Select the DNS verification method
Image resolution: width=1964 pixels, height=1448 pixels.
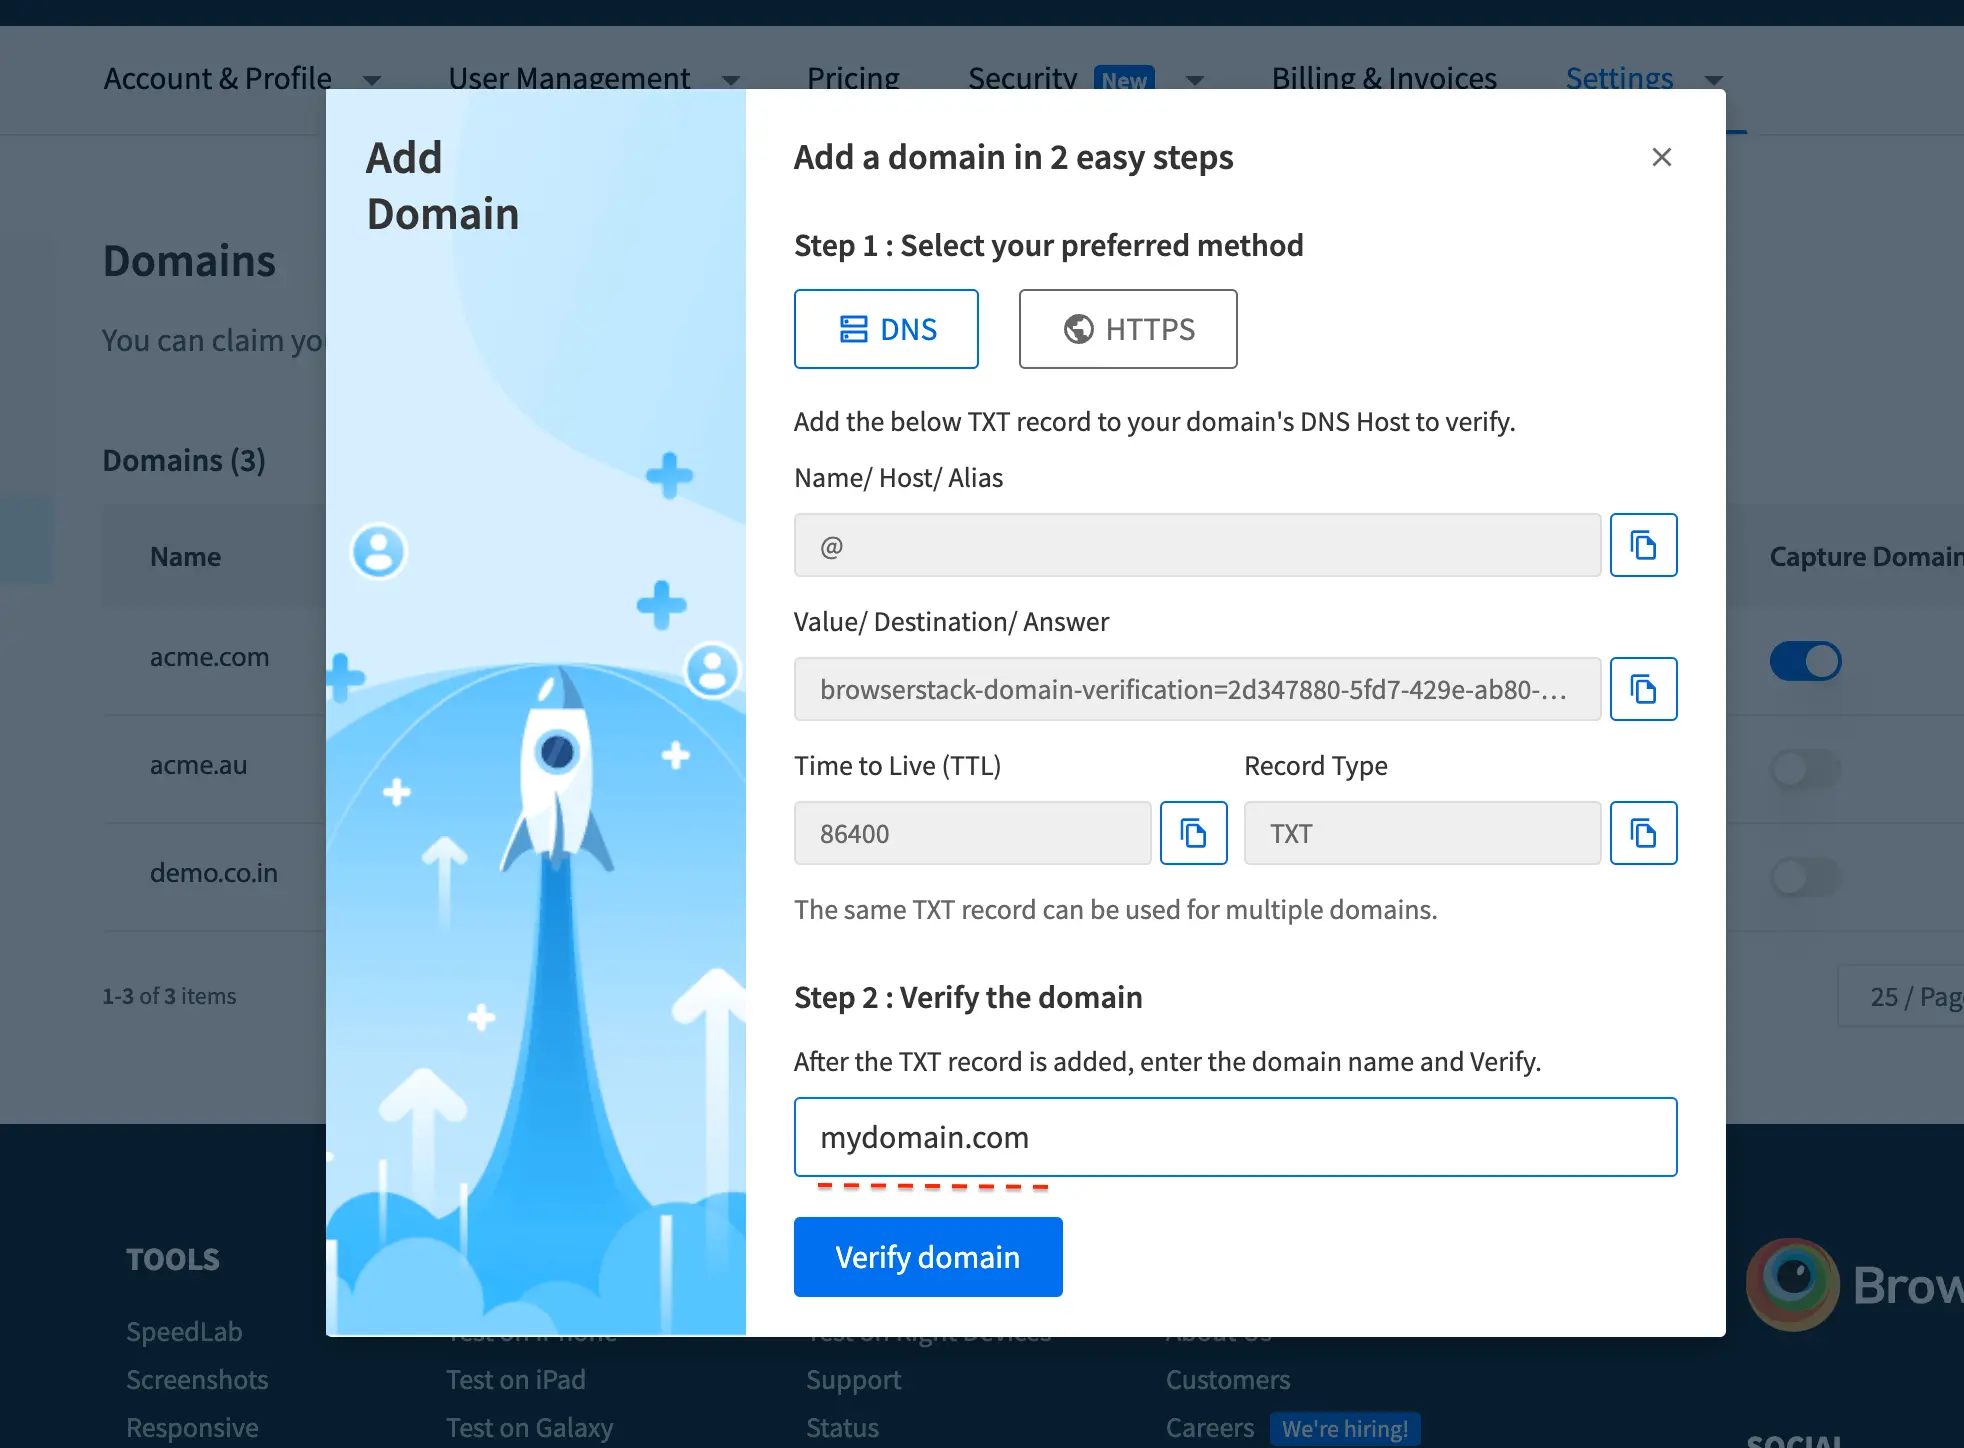886,329
